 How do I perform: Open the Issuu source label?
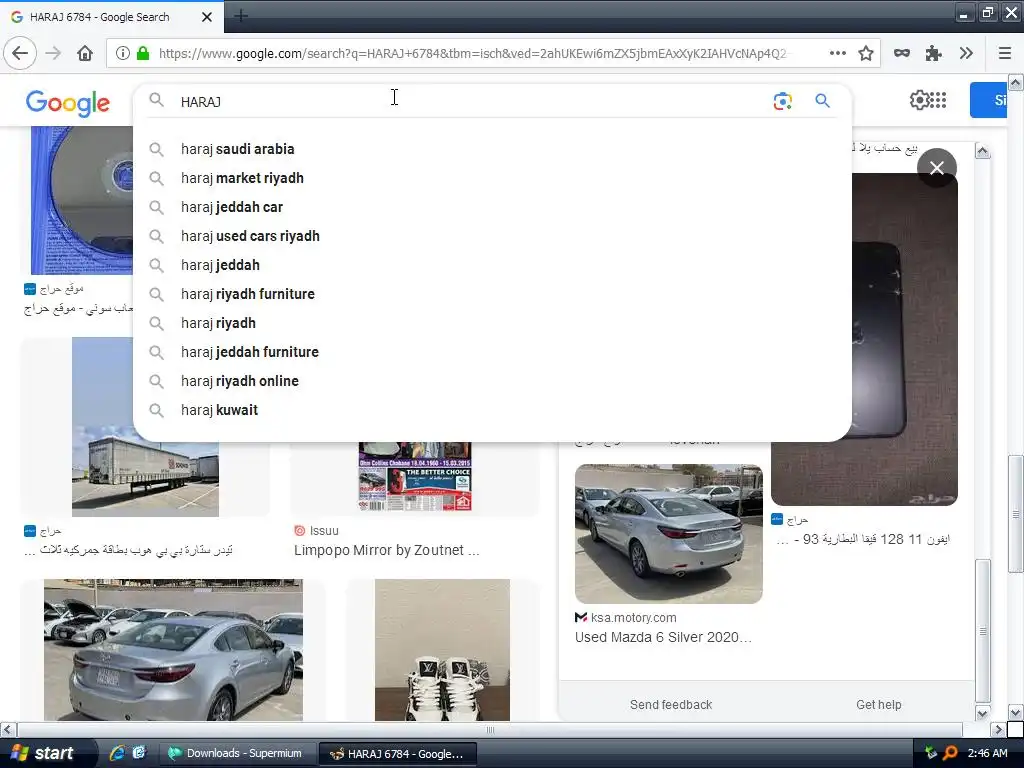click(317, 530)
